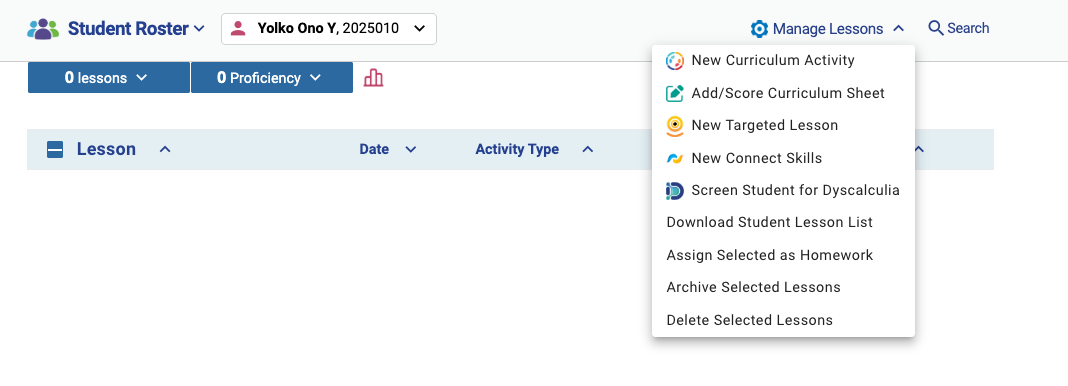Click the Add/Score Curriculum Sheet pencil icon
Screen dimensions: 1068x386
[x=674, y=93]
